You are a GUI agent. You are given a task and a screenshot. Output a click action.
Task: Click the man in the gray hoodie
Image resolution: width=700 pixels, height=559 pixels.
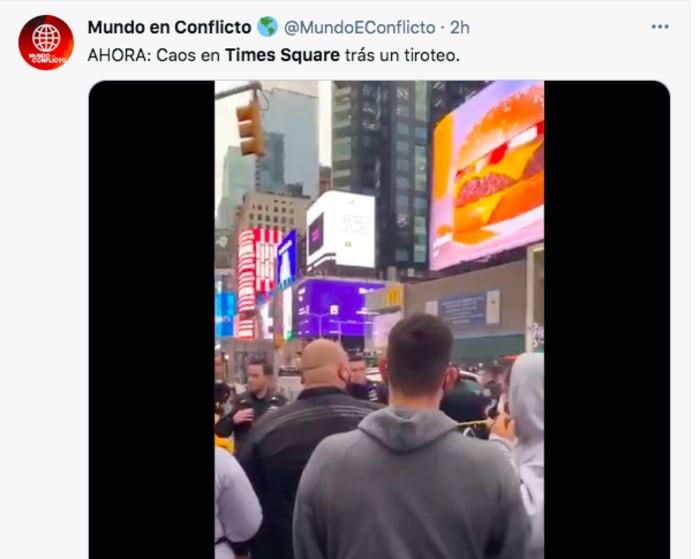(408, 446)
